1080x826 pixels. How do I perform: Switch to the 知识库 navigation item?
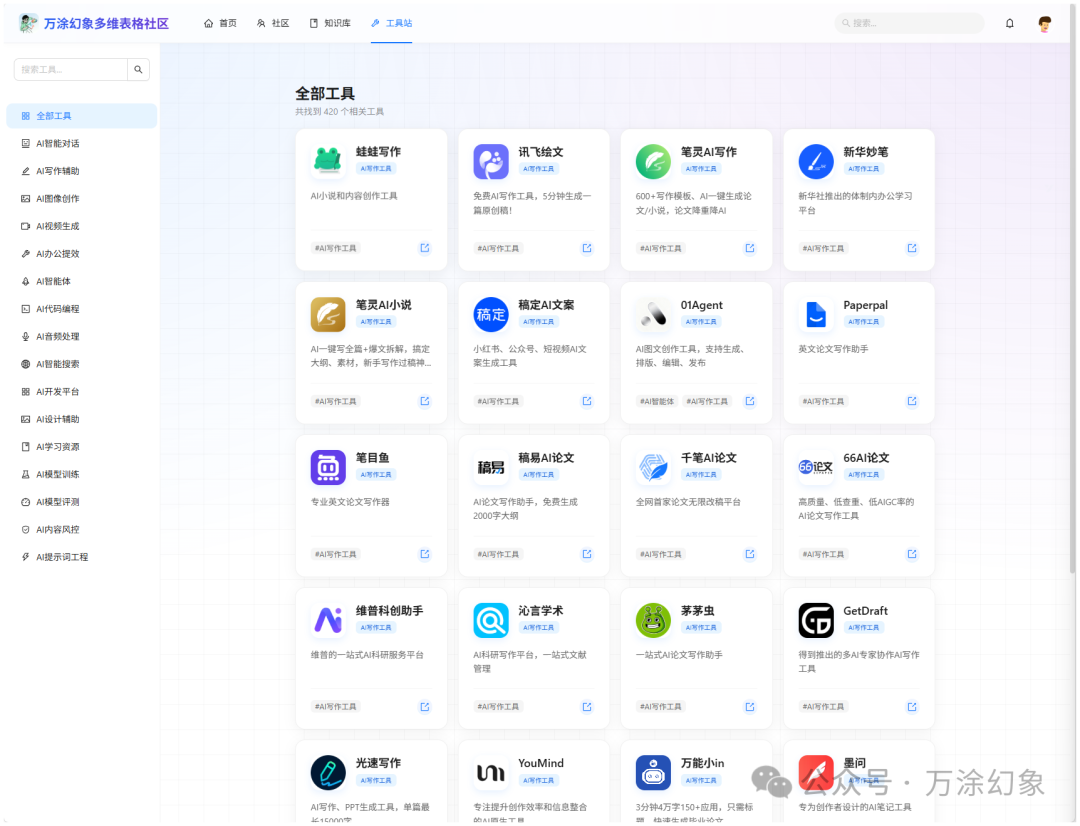pos(330,24)
